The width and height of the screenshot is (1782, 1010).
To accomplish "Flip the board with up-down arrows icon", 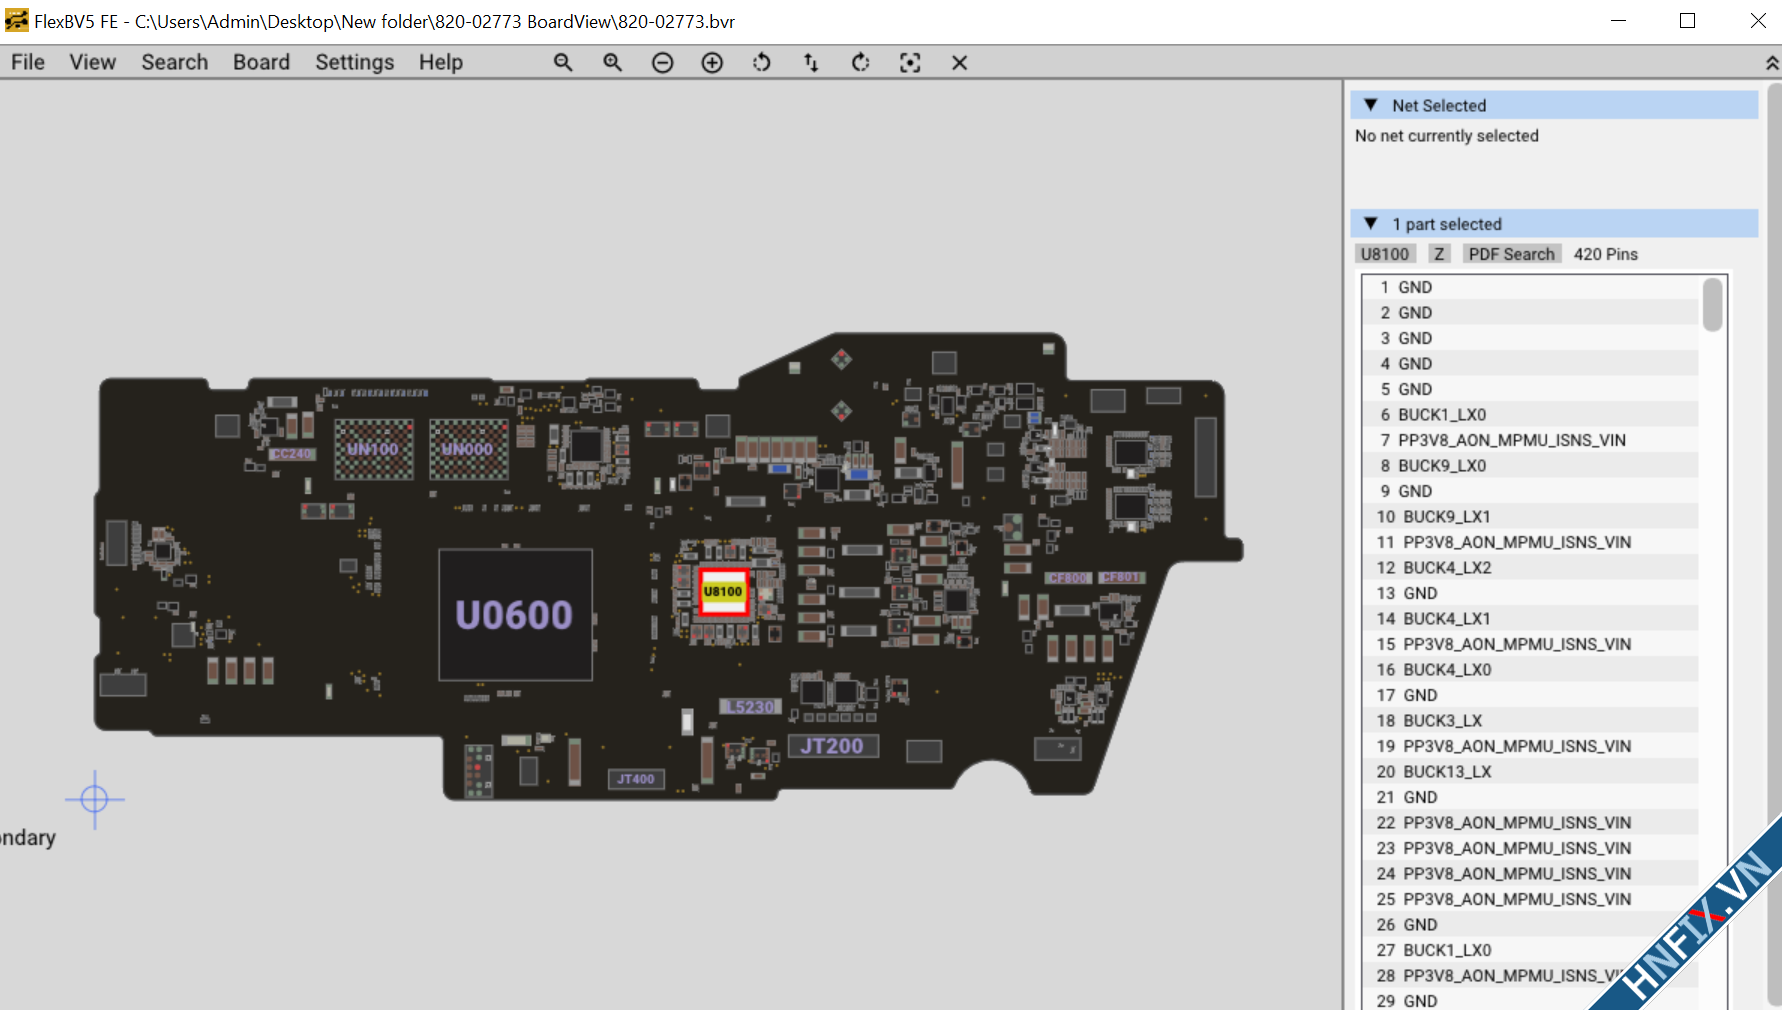I will tap(811, 63).
